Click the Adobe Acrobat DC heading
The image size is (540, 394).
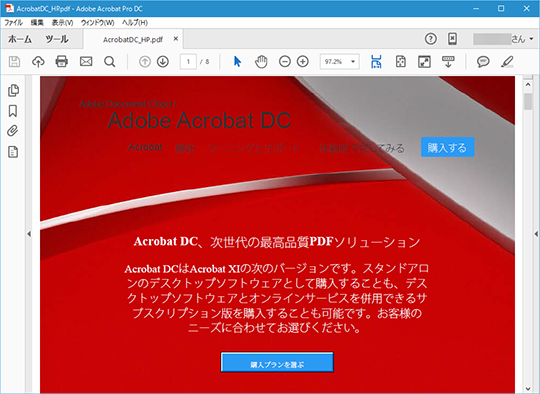(199, 121)
